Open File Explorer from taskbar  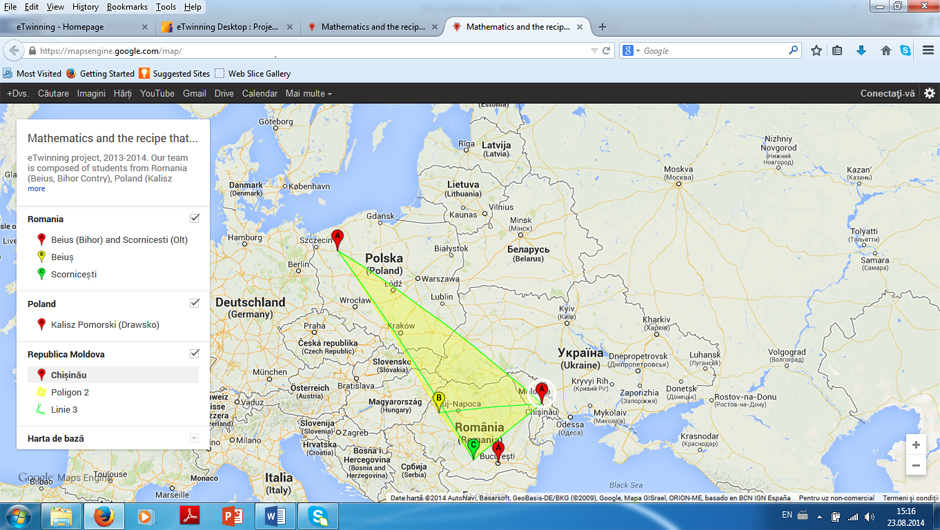(x=61, y=516)
